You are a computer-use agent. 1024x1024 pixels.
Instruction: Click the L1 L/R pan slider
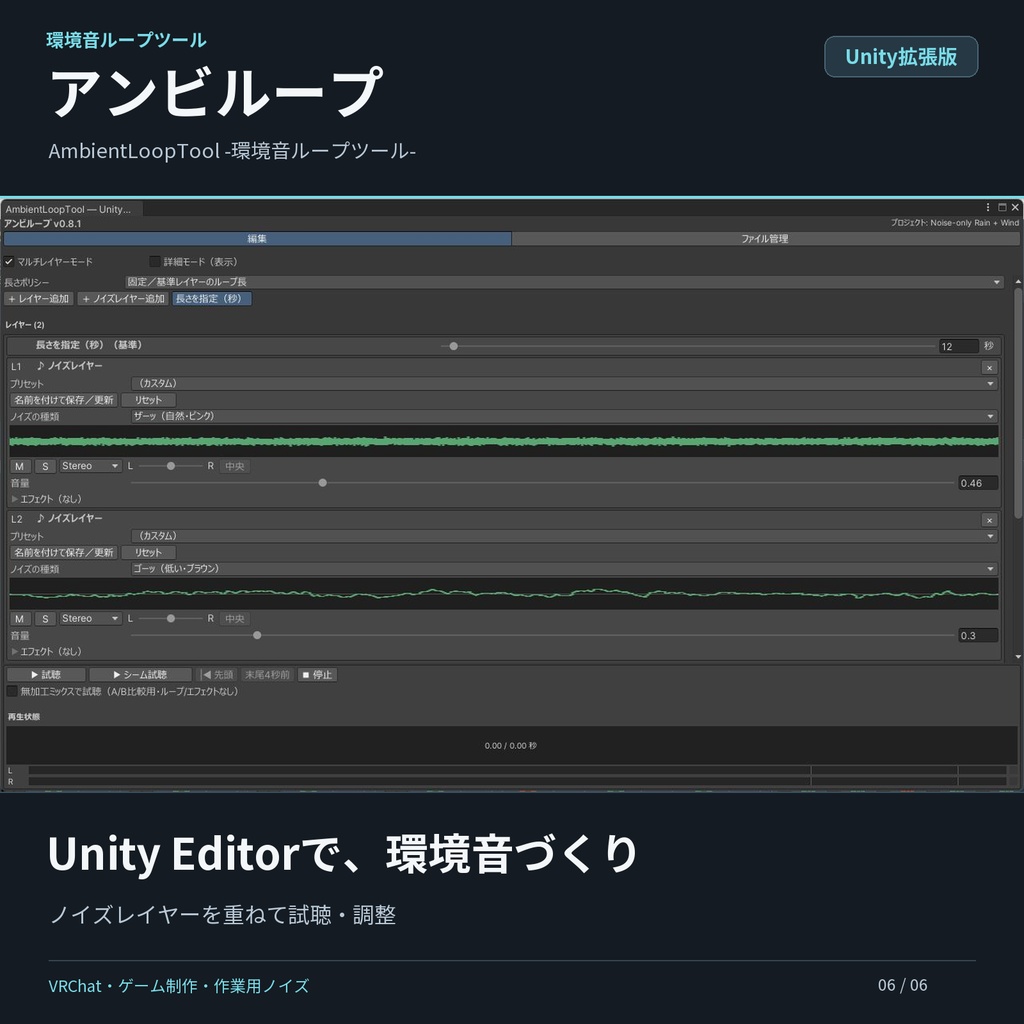pyautogui.click(x=170, y=466)
